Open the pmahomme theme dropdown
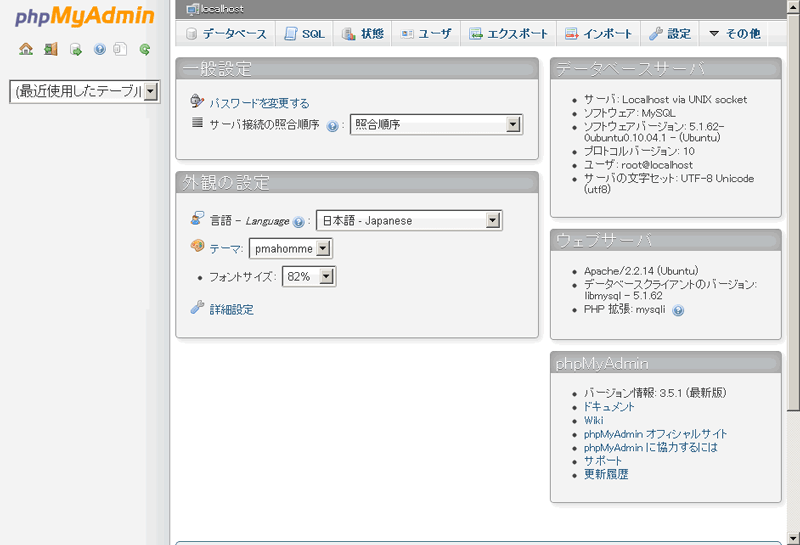This screenshot has height=545, width=800. point(291,249)
